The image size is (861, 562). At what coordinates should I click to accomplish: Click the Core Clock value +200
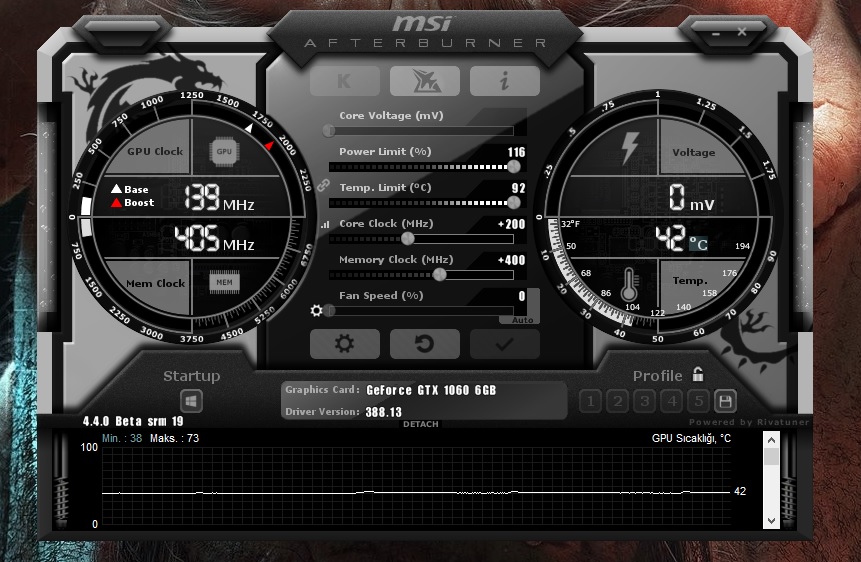click(x=511, y=224)
